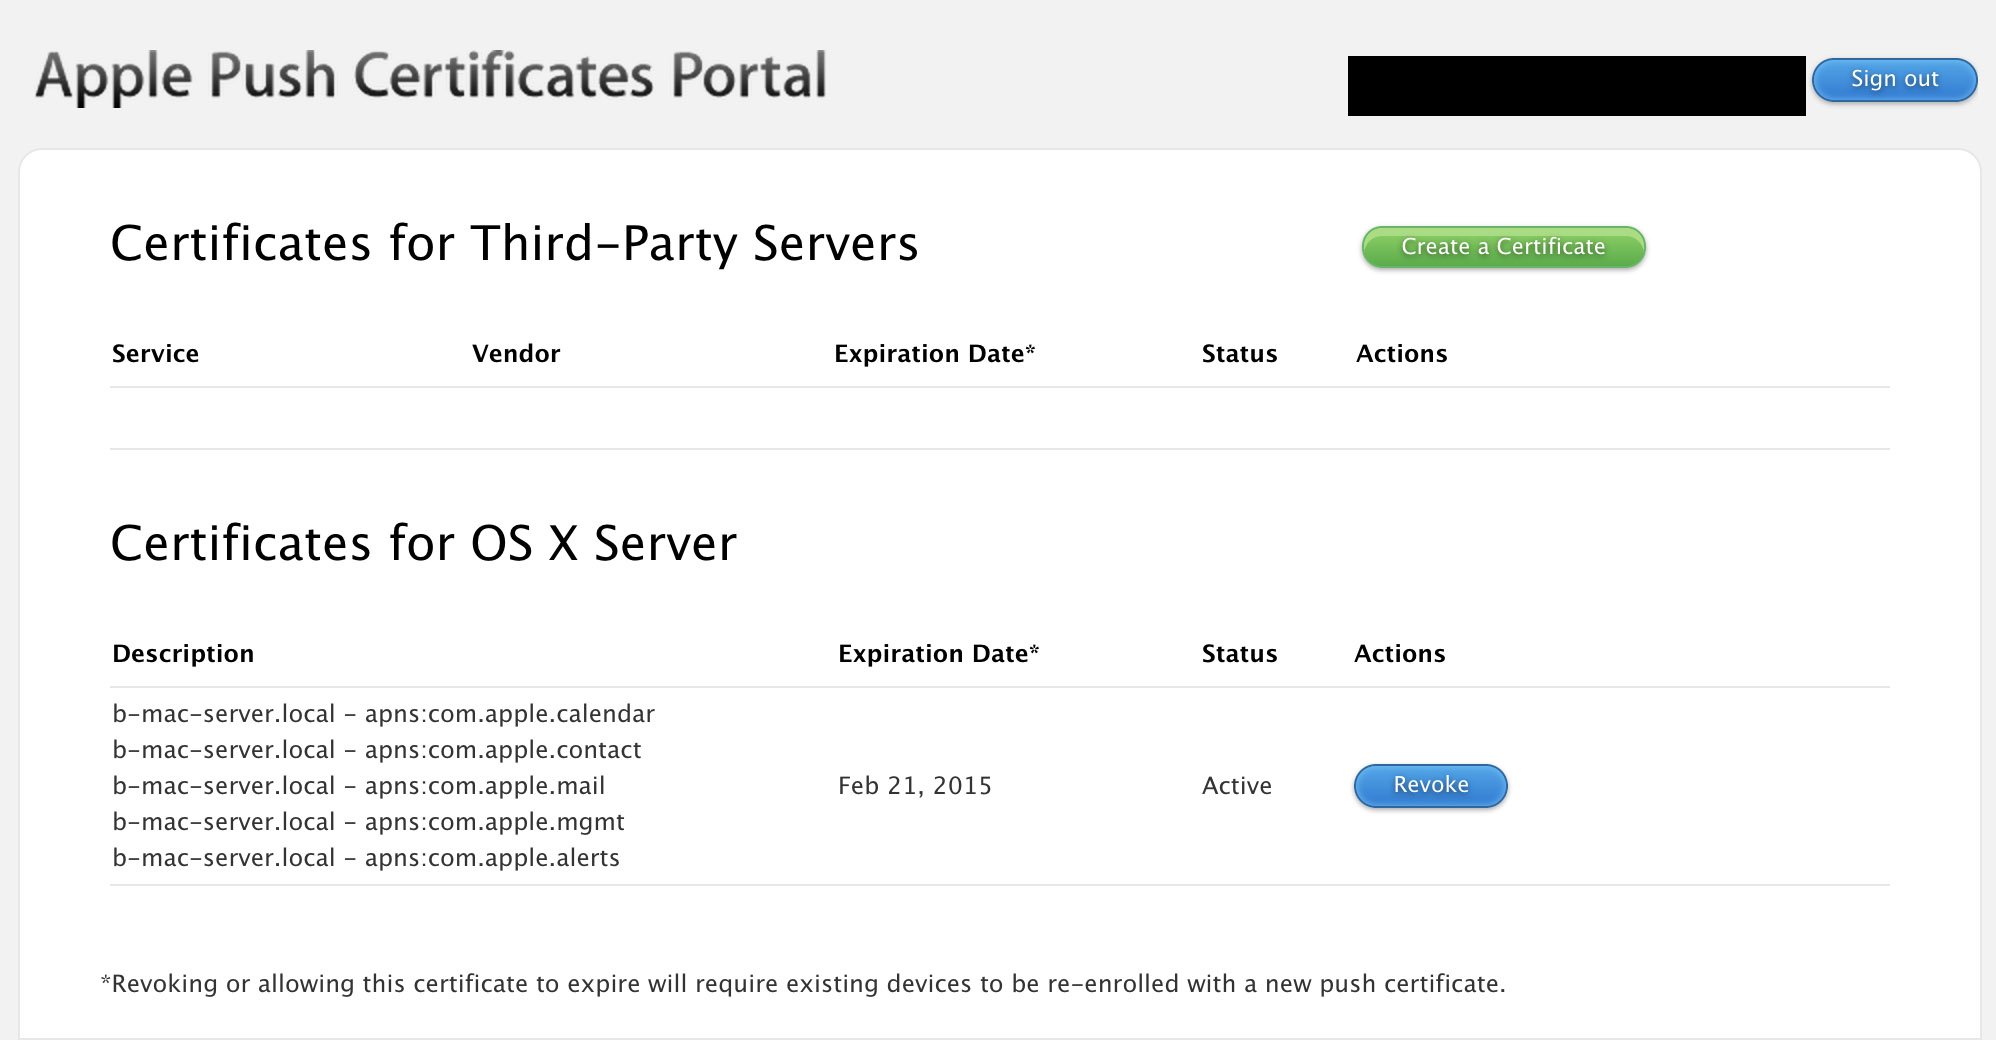Select the apns:com.apple.calendar description line
The image size is (1996, 1040).
pos(383,714)
